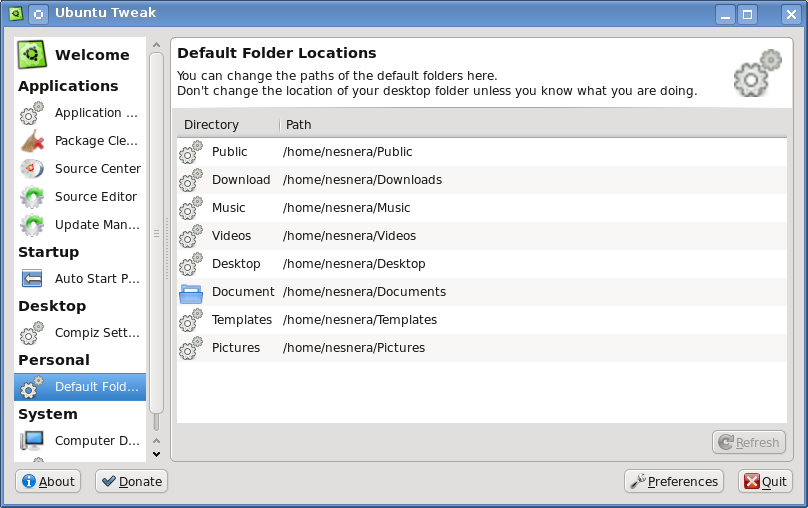The width and height of the screenshot is (808, 508).
Task: Open the Preferences dialog
Action: pyautogui.click(x=673, y=481)
